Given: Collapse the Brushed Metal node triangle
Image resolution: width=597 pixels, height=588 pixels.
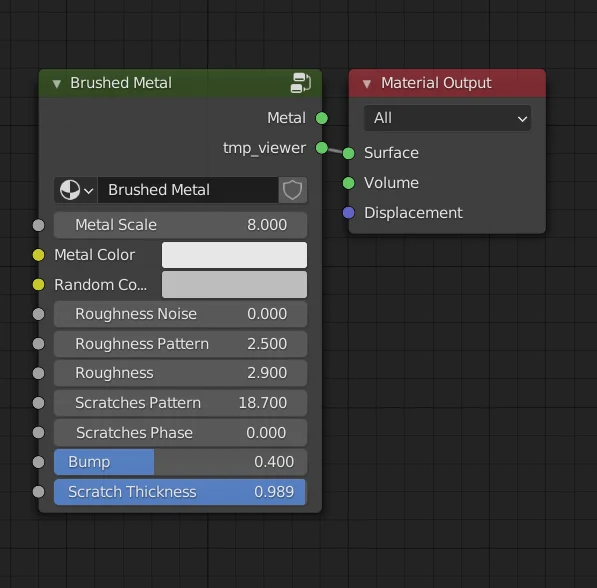Looking at the screenshot, I should pos(57,83).
